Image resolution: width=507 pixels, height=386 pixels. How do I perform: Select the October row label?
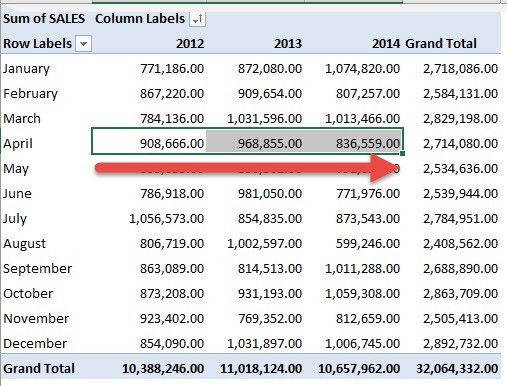pyautogui.click(x=28, y=294)
